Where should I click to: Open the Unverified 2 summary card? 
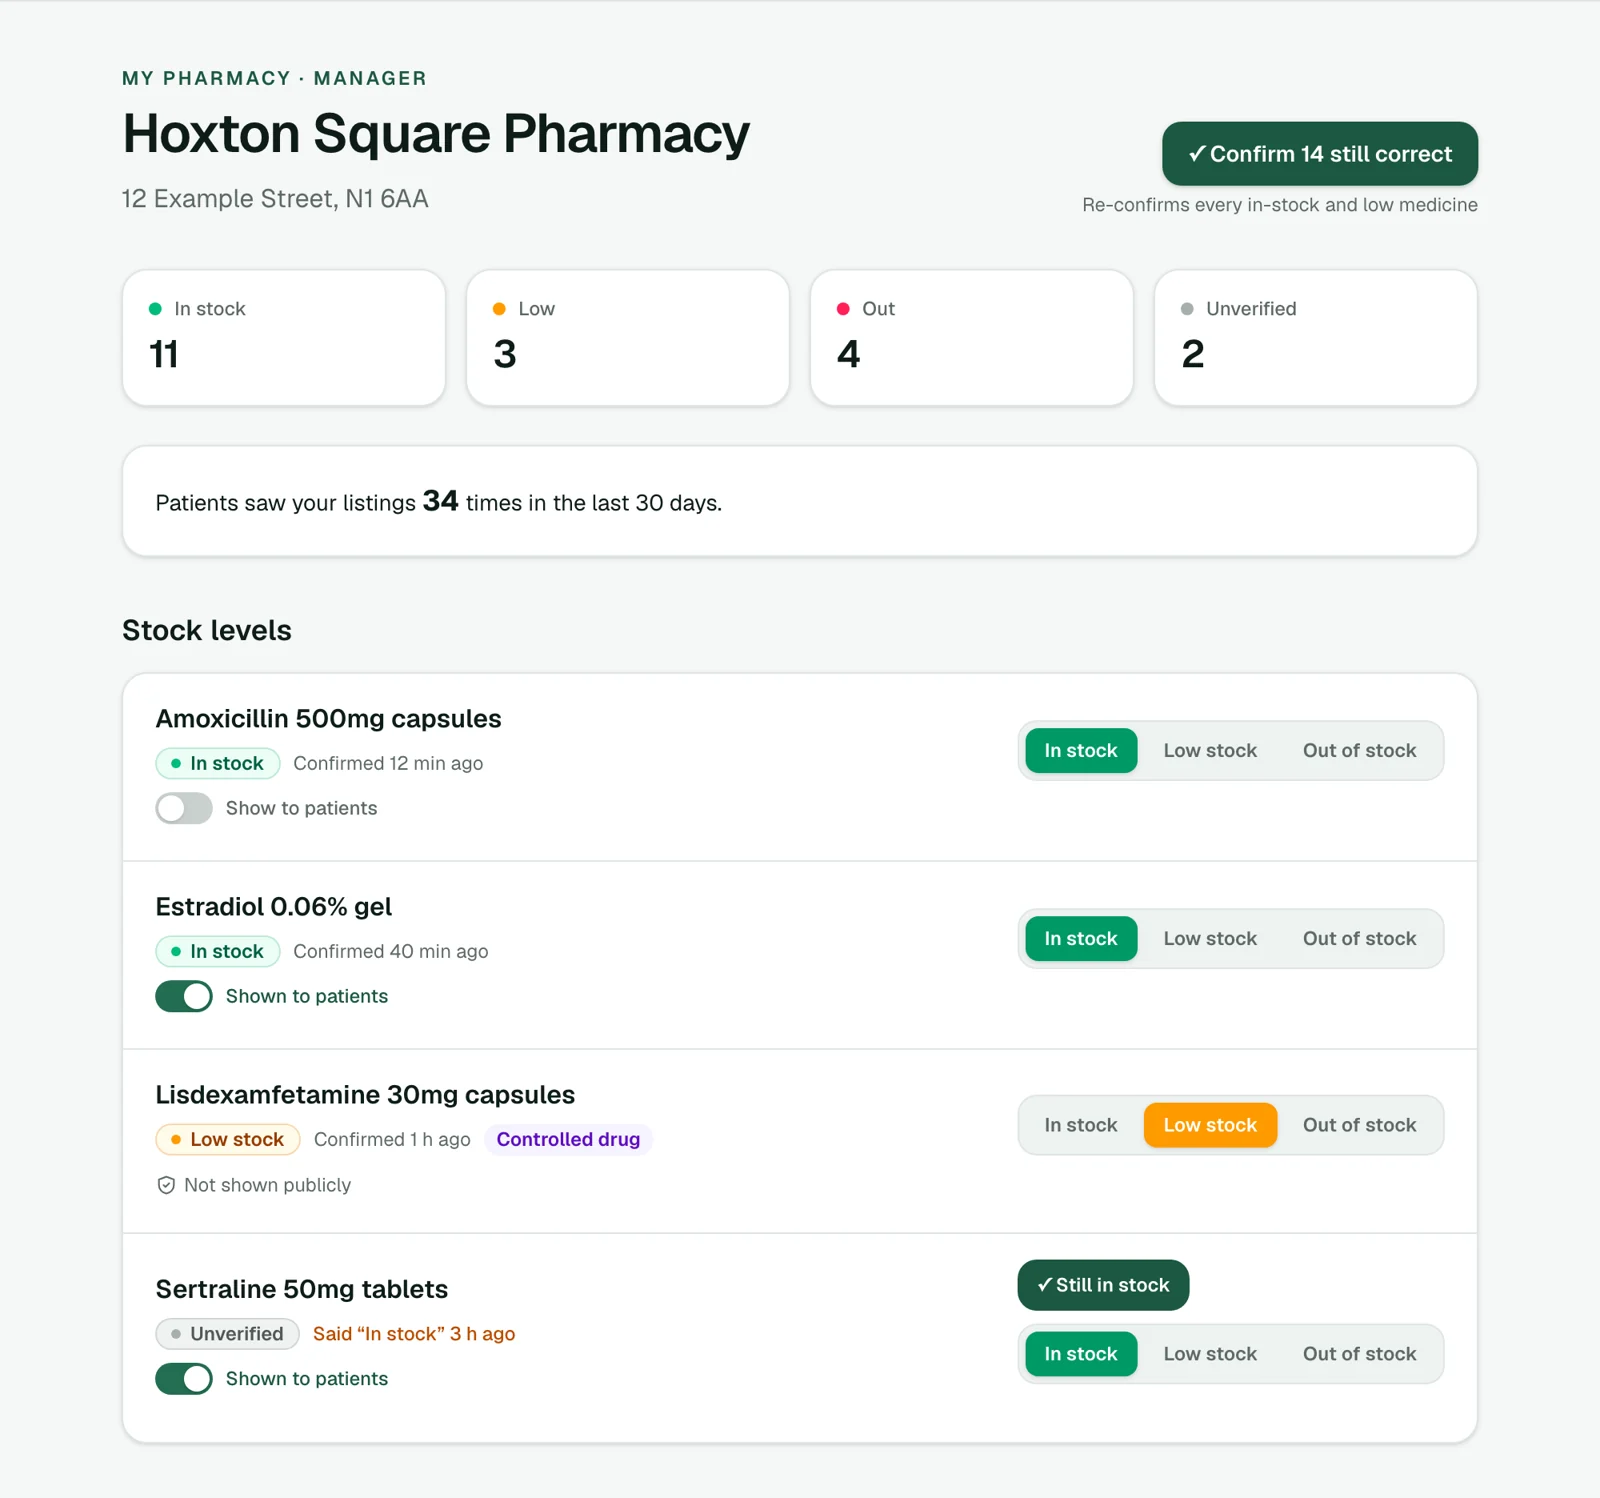(1316, 338)
